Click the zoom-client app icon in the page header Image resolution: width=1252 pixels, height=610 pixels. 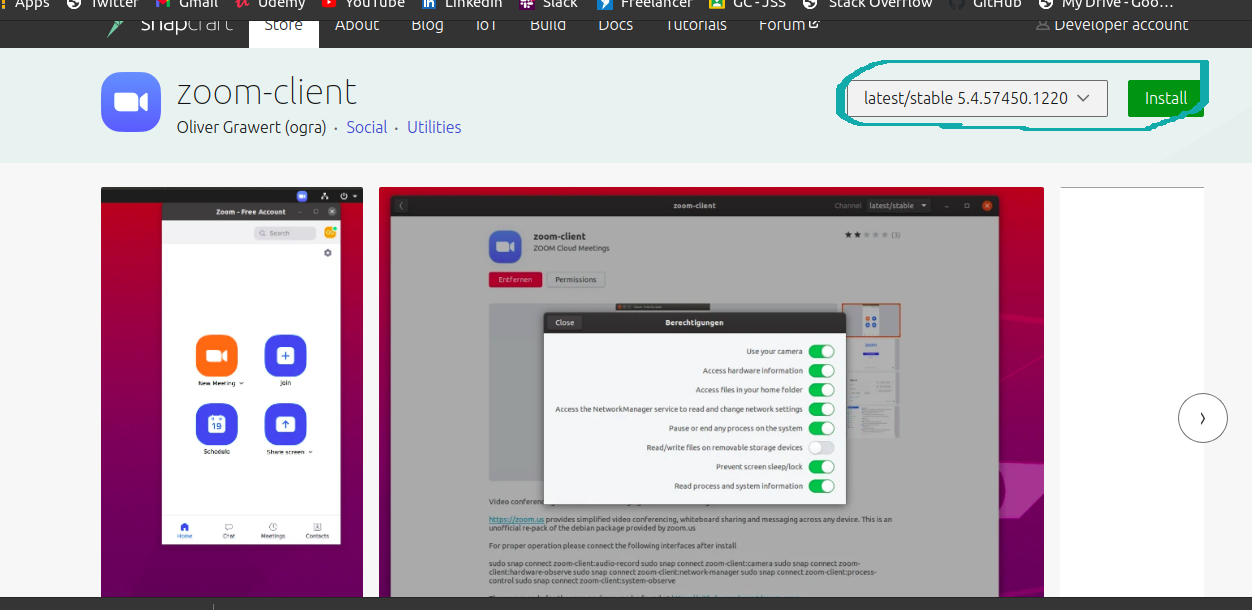[131, 102]
